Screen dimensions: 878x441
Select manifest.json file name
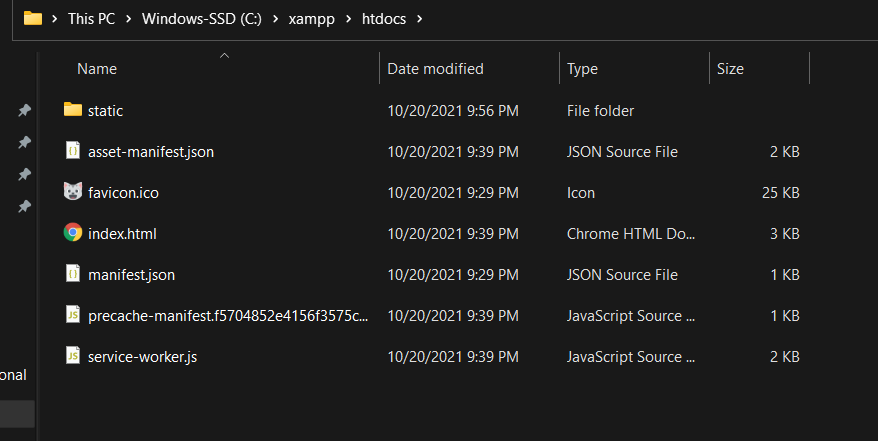point(131,275)
